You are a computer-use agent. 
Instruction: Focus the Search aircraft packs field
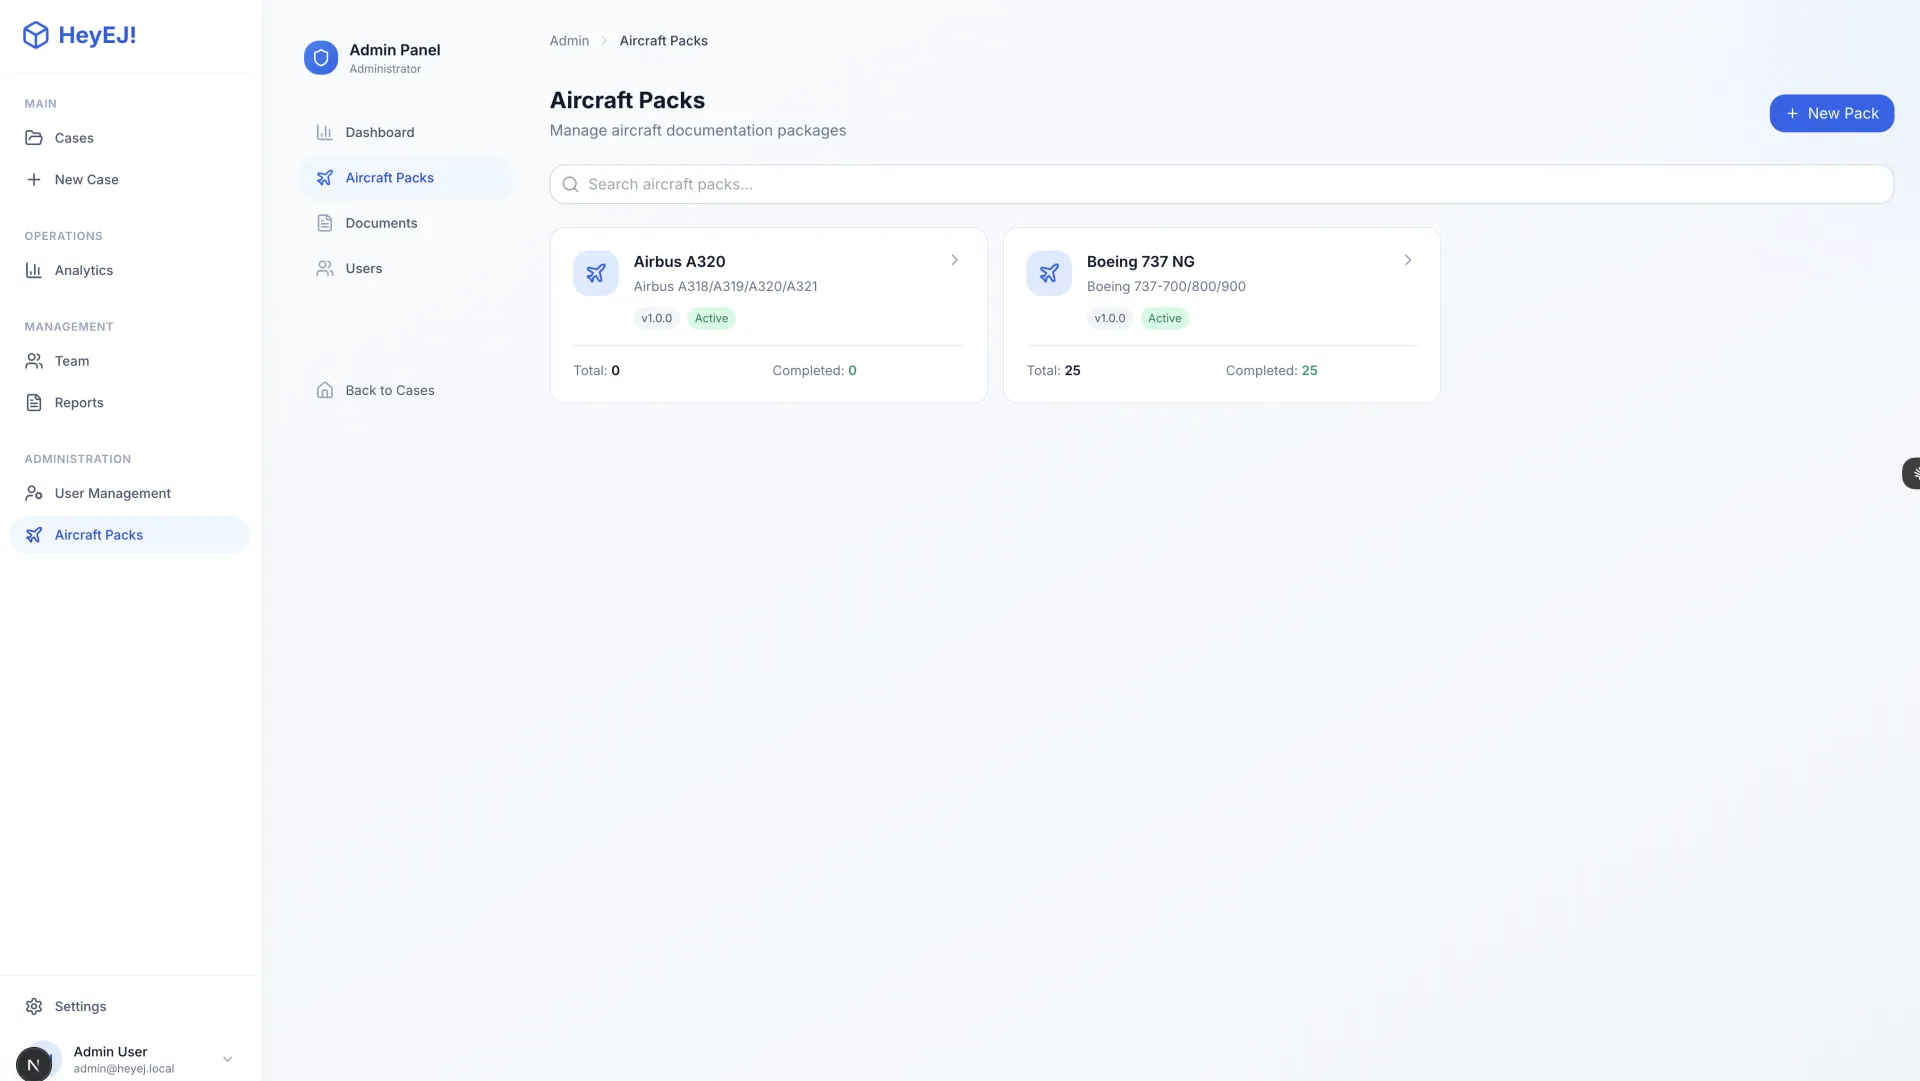tap(1220, 184)
